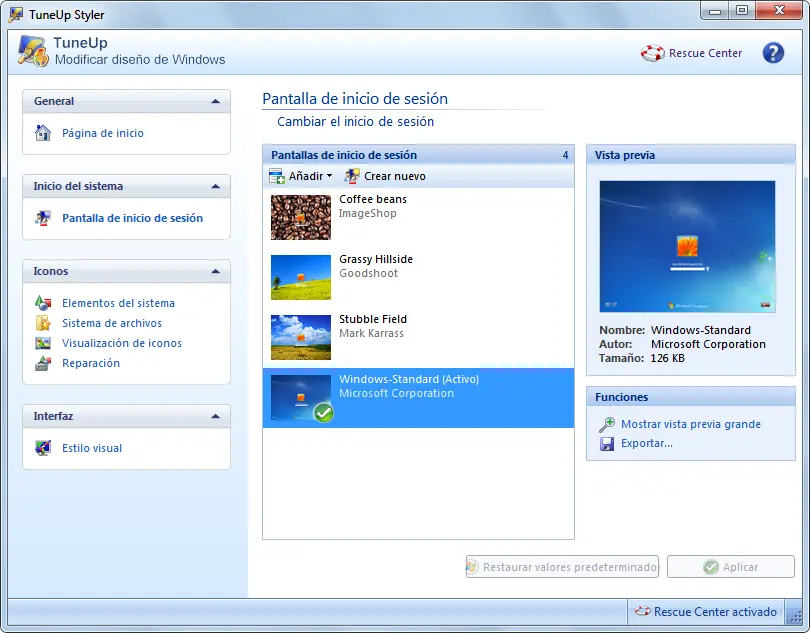Open Elementos del sistema

(118, 303)
